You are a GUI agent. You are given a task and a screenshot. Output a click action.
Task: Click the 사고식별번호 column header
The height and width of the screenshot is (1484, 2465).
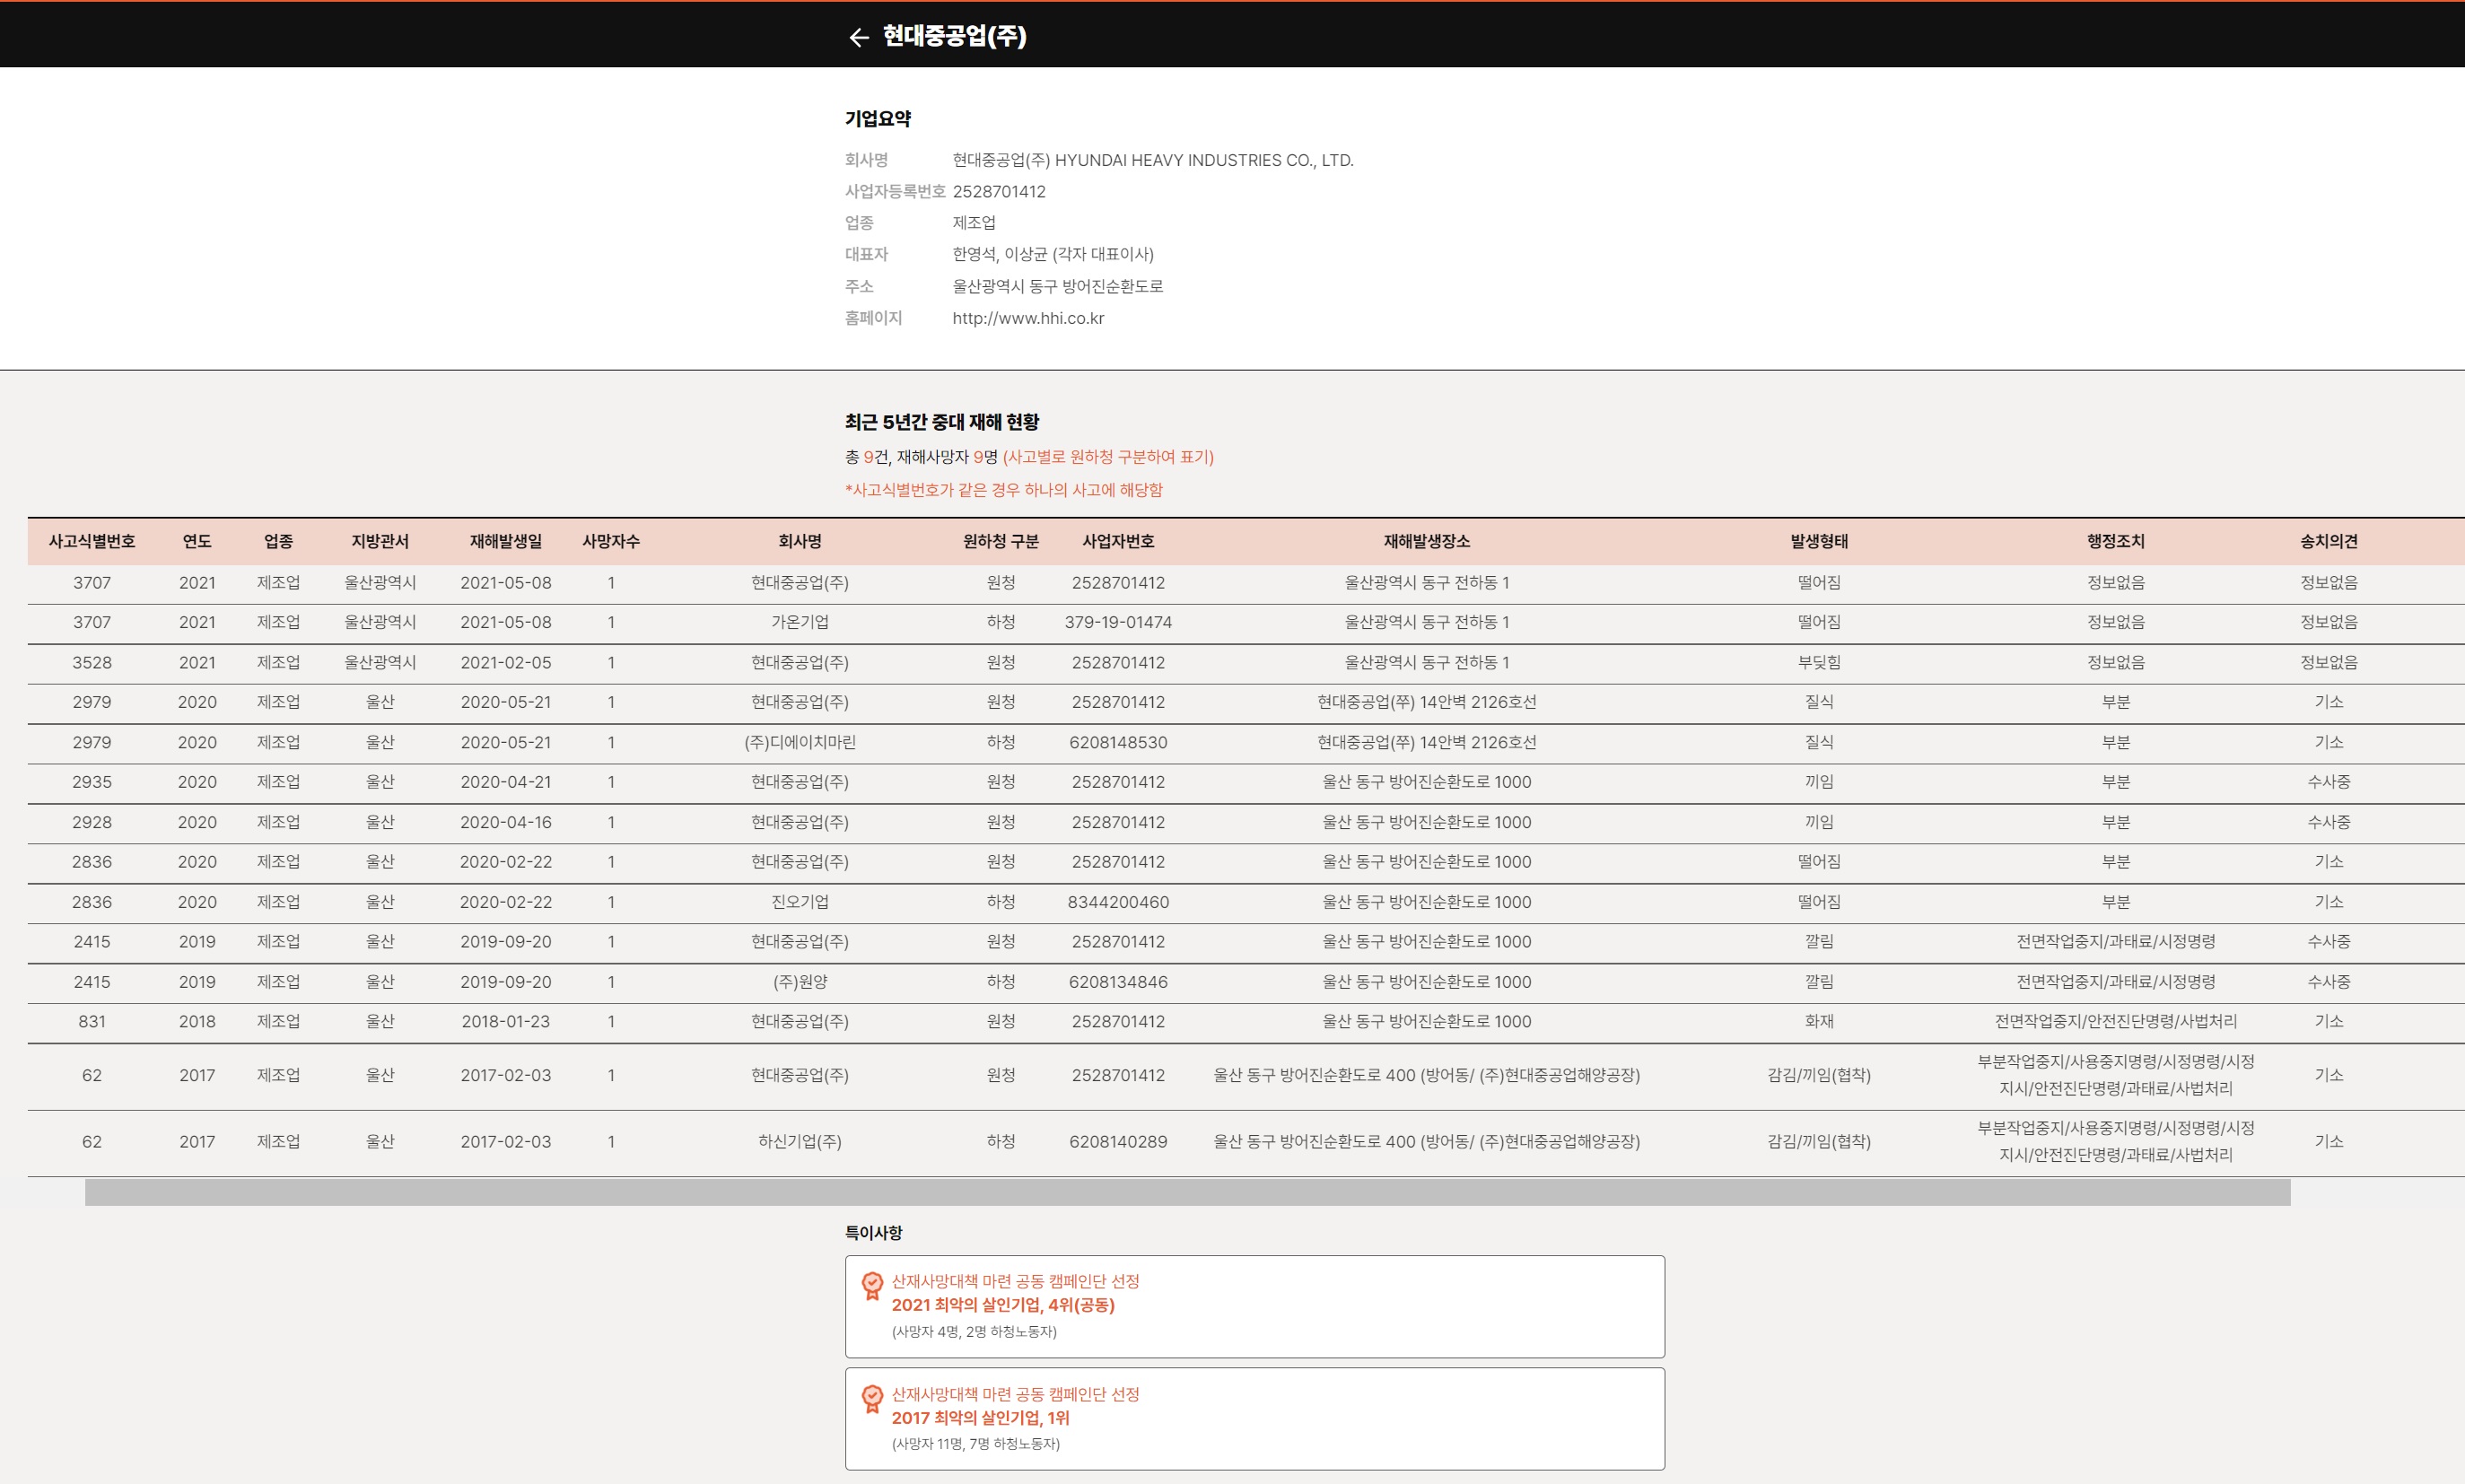[x=92, y=541]
